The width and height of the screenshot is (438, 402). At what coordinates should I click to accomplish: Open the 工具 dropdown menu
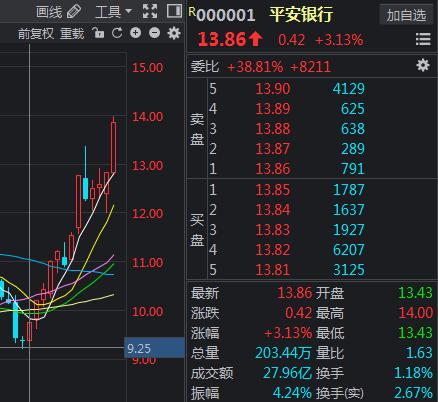click(113, 12)
